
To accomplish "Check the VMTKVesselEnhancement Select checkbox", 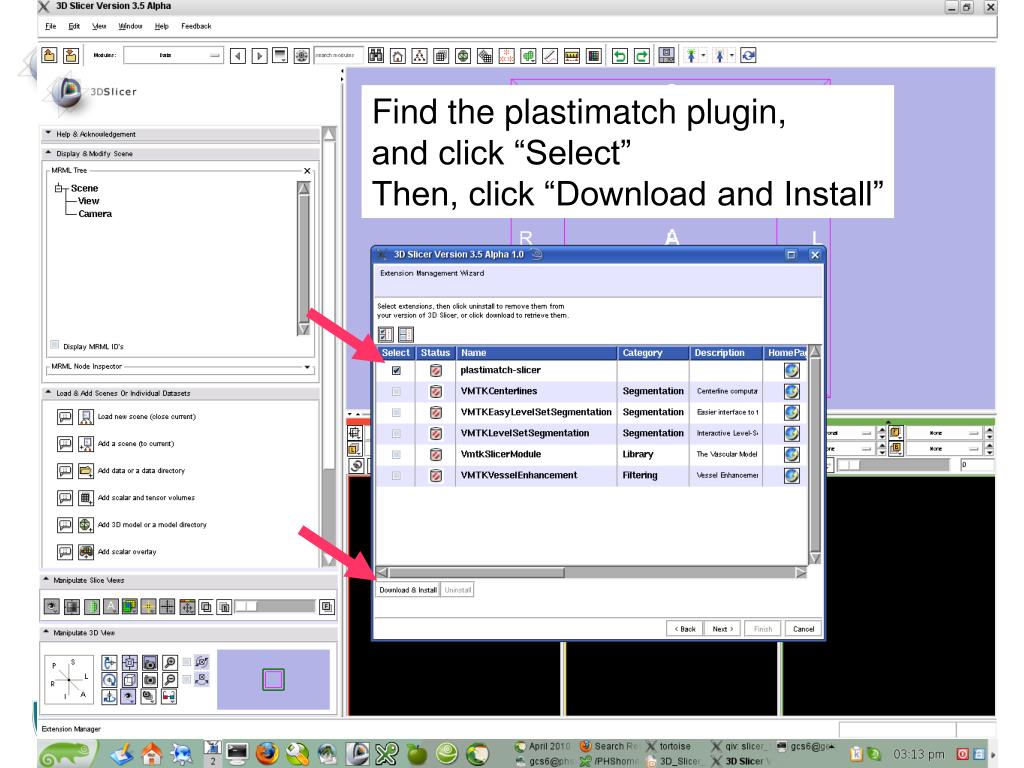I will [396, 475].
